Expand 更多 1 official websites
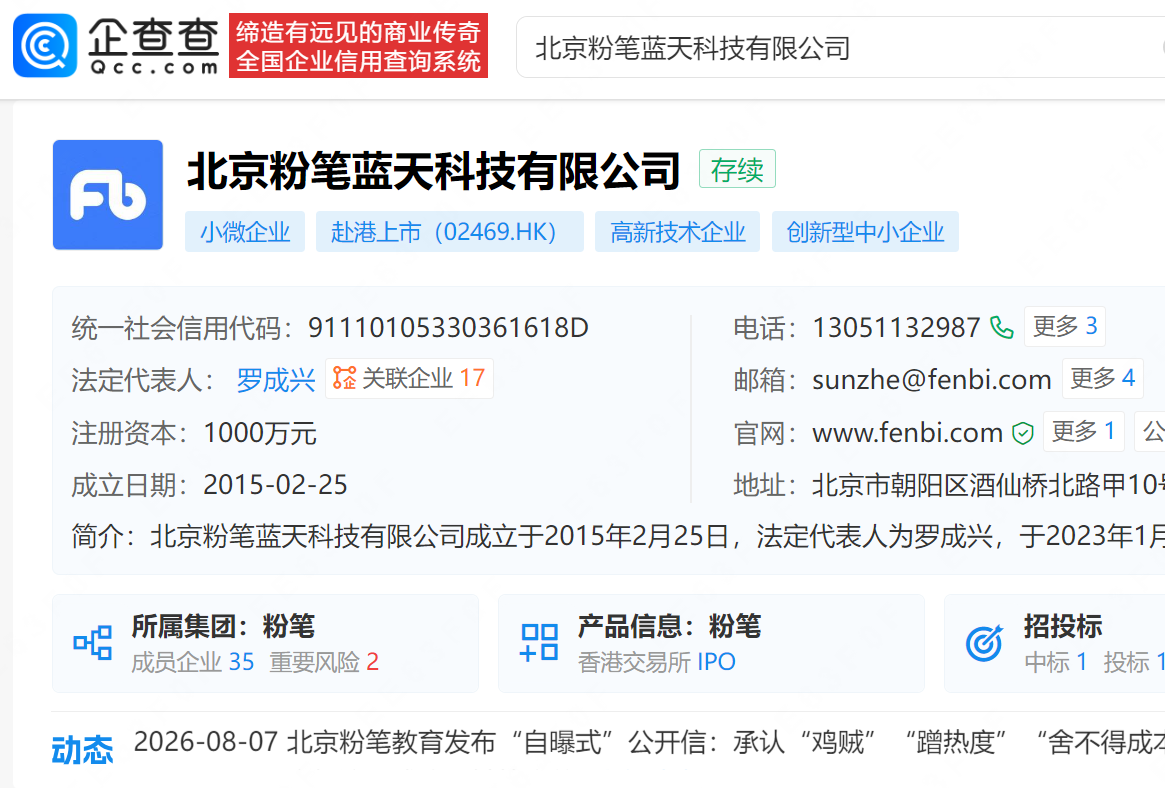 point(1084,431)
